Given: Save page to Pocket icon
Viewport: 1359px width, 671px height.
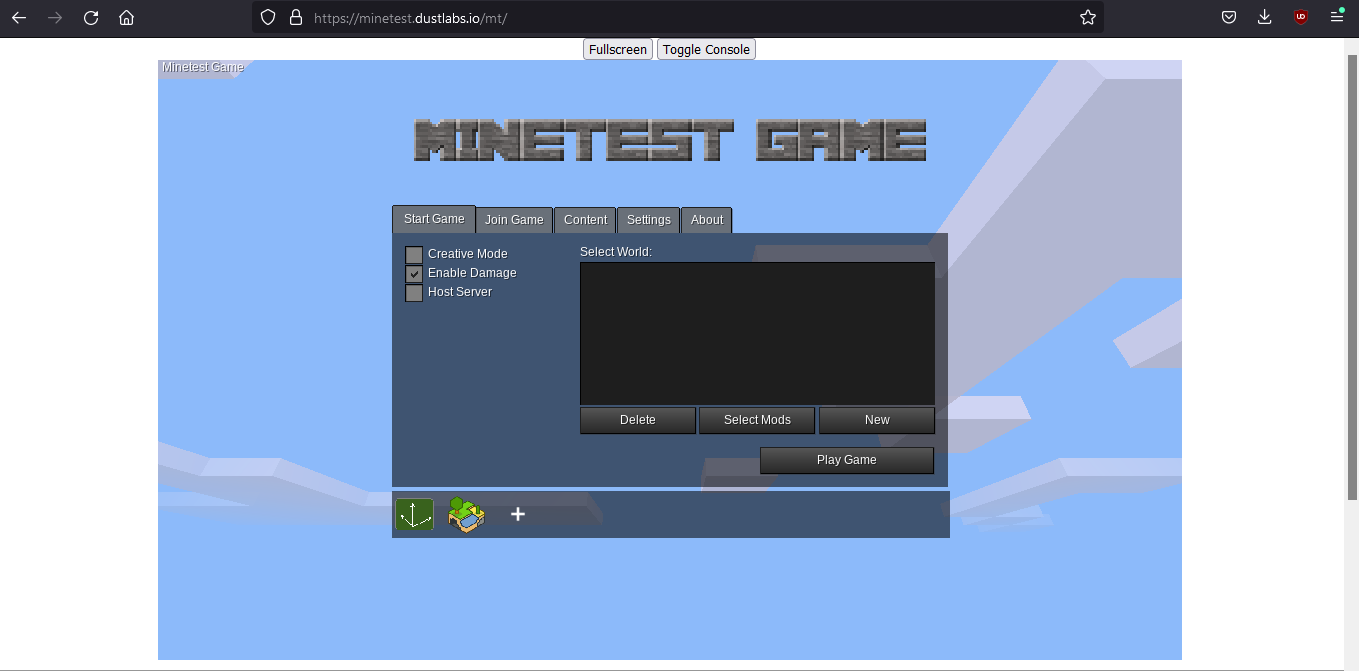Looking at the screenshot, I should (1229, 18).
